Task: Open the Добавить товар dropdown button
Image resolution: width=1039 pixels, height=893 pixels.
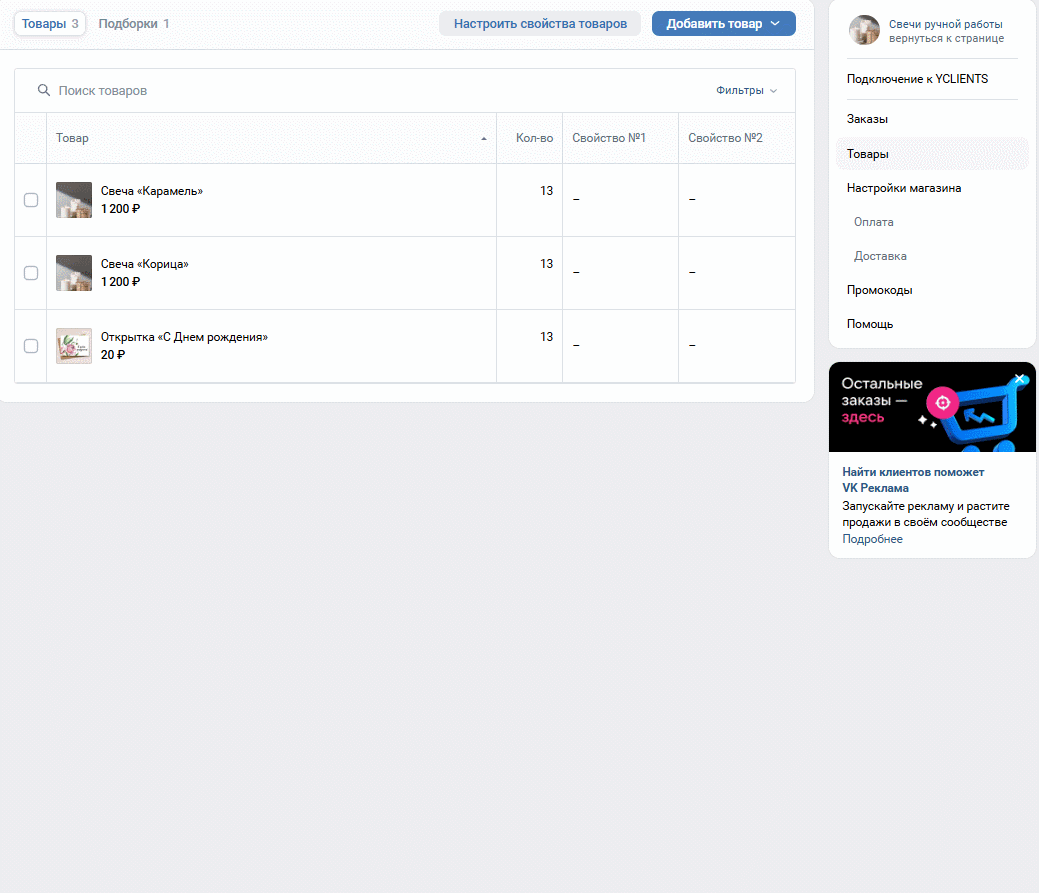Action: 724,24
